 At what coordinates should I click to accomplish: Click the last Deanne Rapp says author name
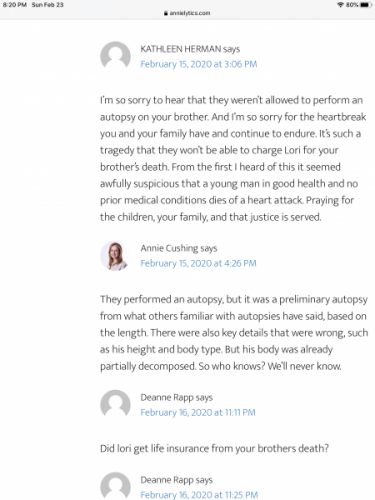tap(176, 480)
